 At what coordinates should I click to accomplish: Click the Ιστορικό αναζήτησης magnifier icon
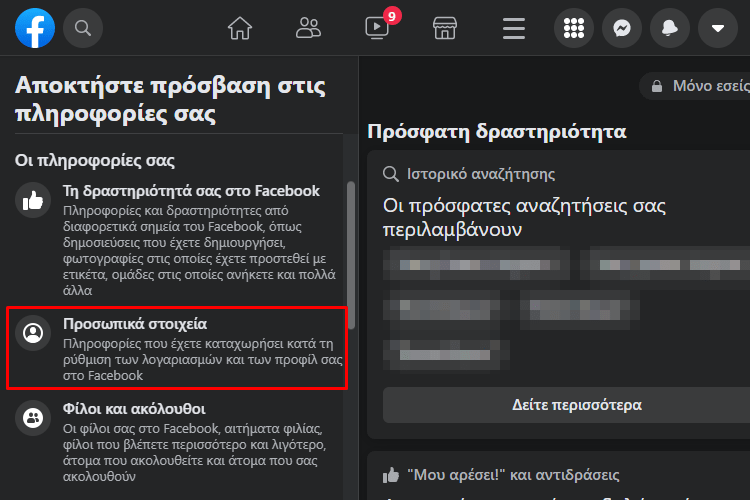(x=391, y=174)
